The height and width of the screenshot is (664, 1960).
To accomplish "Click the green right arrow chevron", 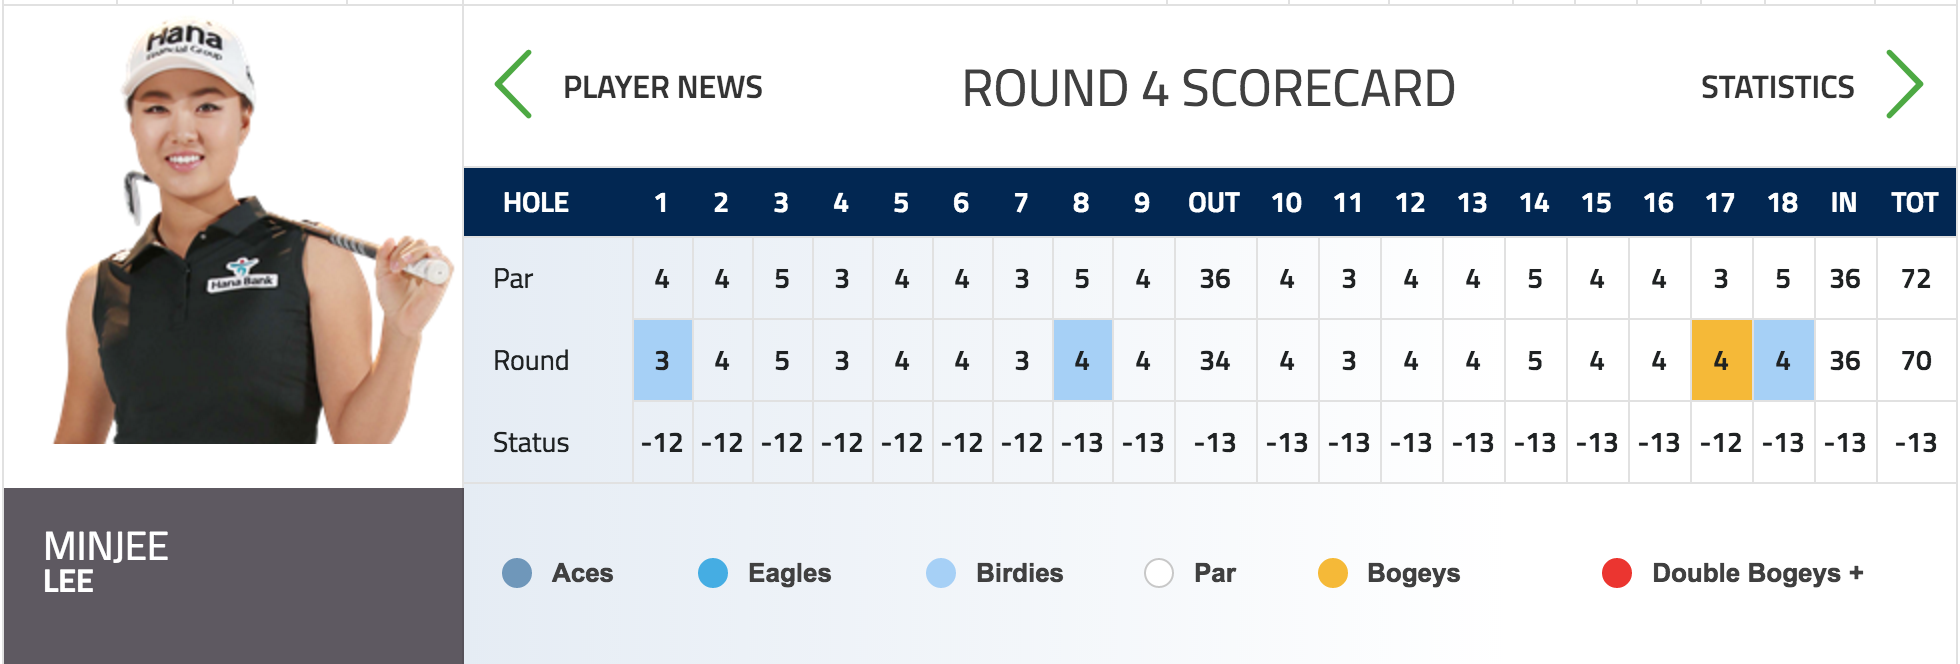I will tap(1904, 85).
